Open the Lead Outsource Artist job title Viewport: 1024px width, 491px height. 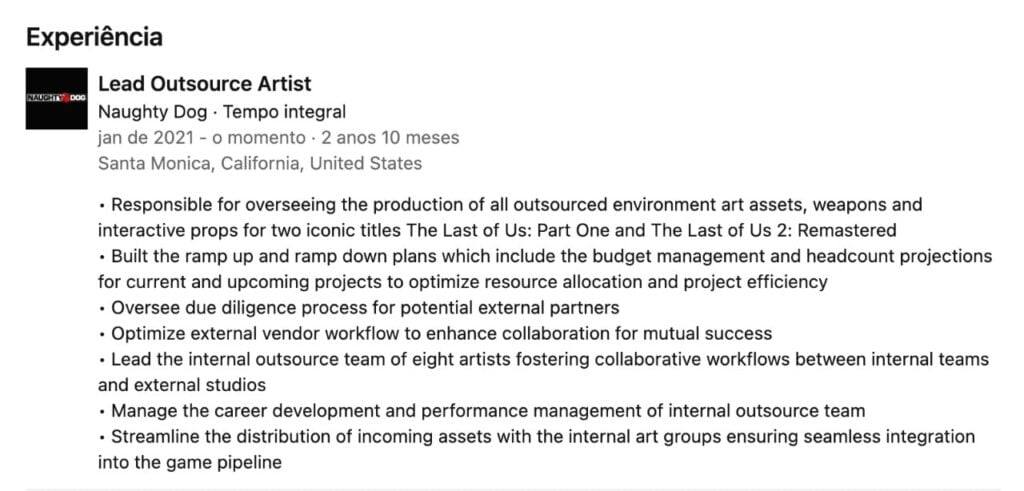tap(204, 84)
